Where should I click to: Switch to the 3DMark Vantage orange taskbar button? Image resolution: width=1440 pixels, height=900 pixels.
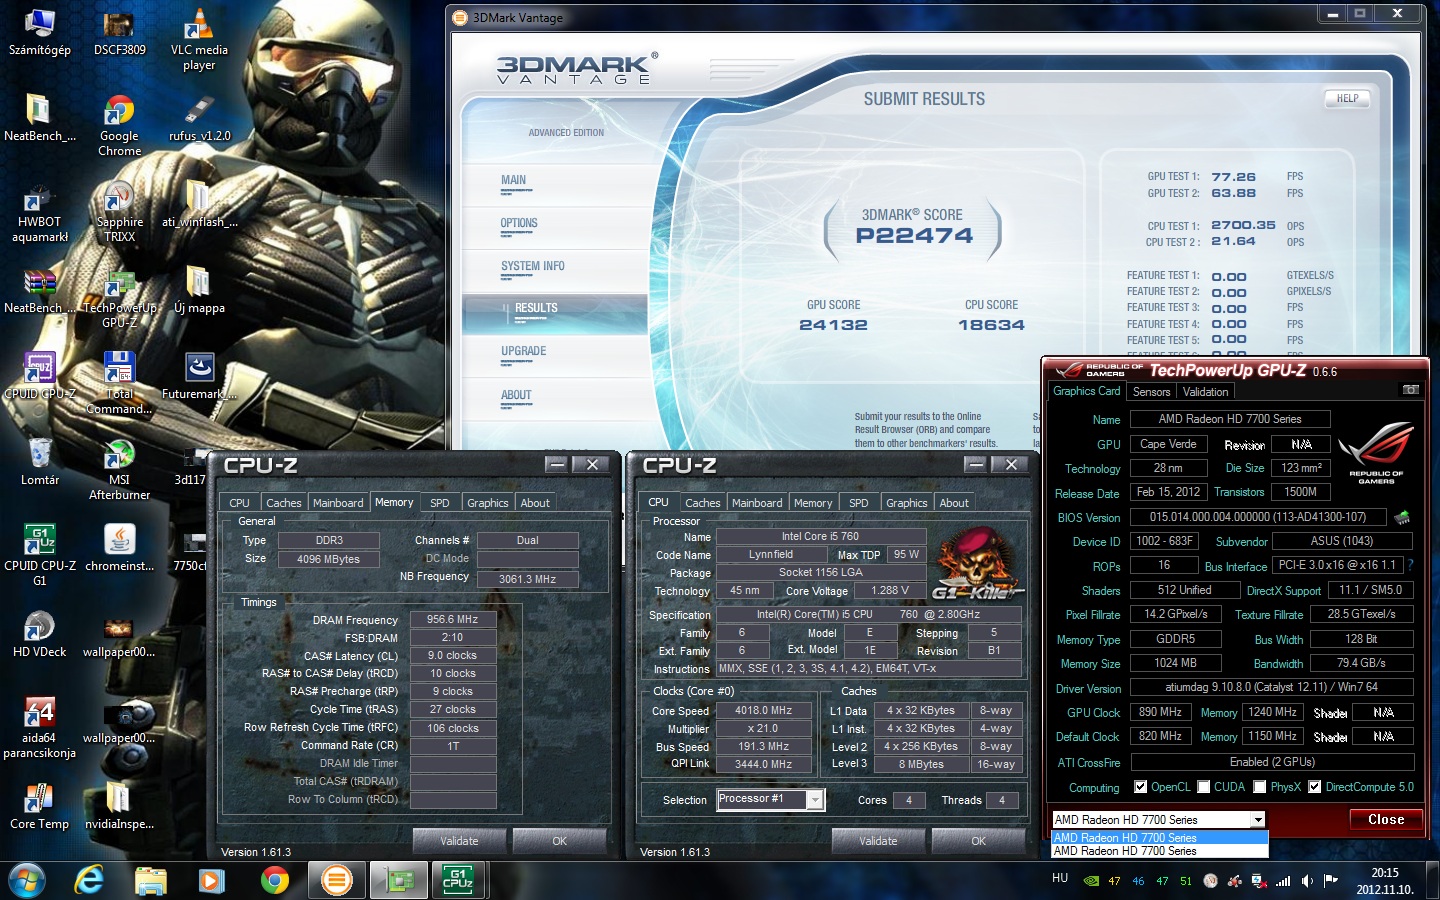pos(337,880)
